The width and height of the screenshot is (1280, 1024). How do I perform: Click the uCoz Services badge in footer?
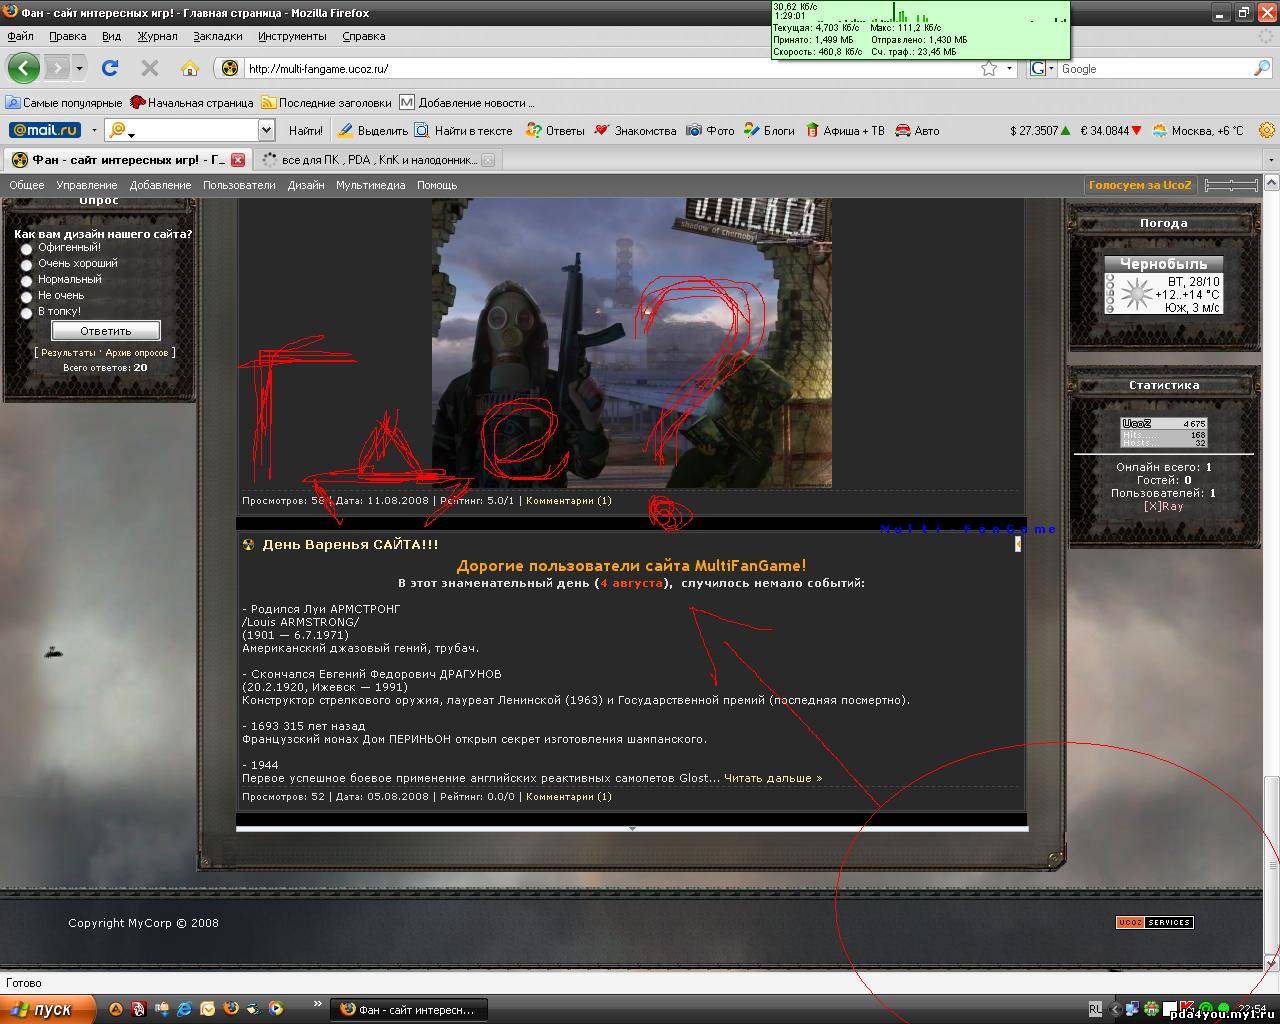(1155, 922)
